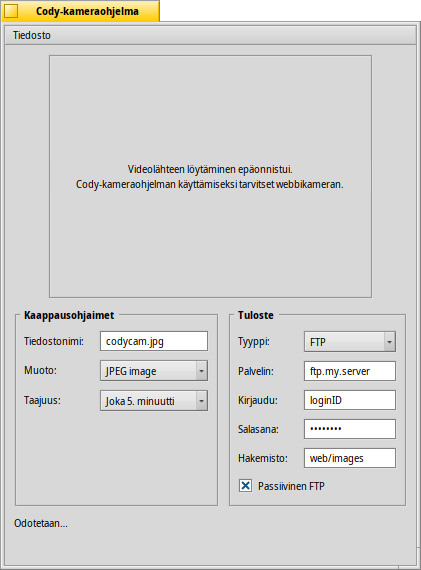Open the Tiedosto menu
This screenshot has width=421, height=570.
[32, 35]
